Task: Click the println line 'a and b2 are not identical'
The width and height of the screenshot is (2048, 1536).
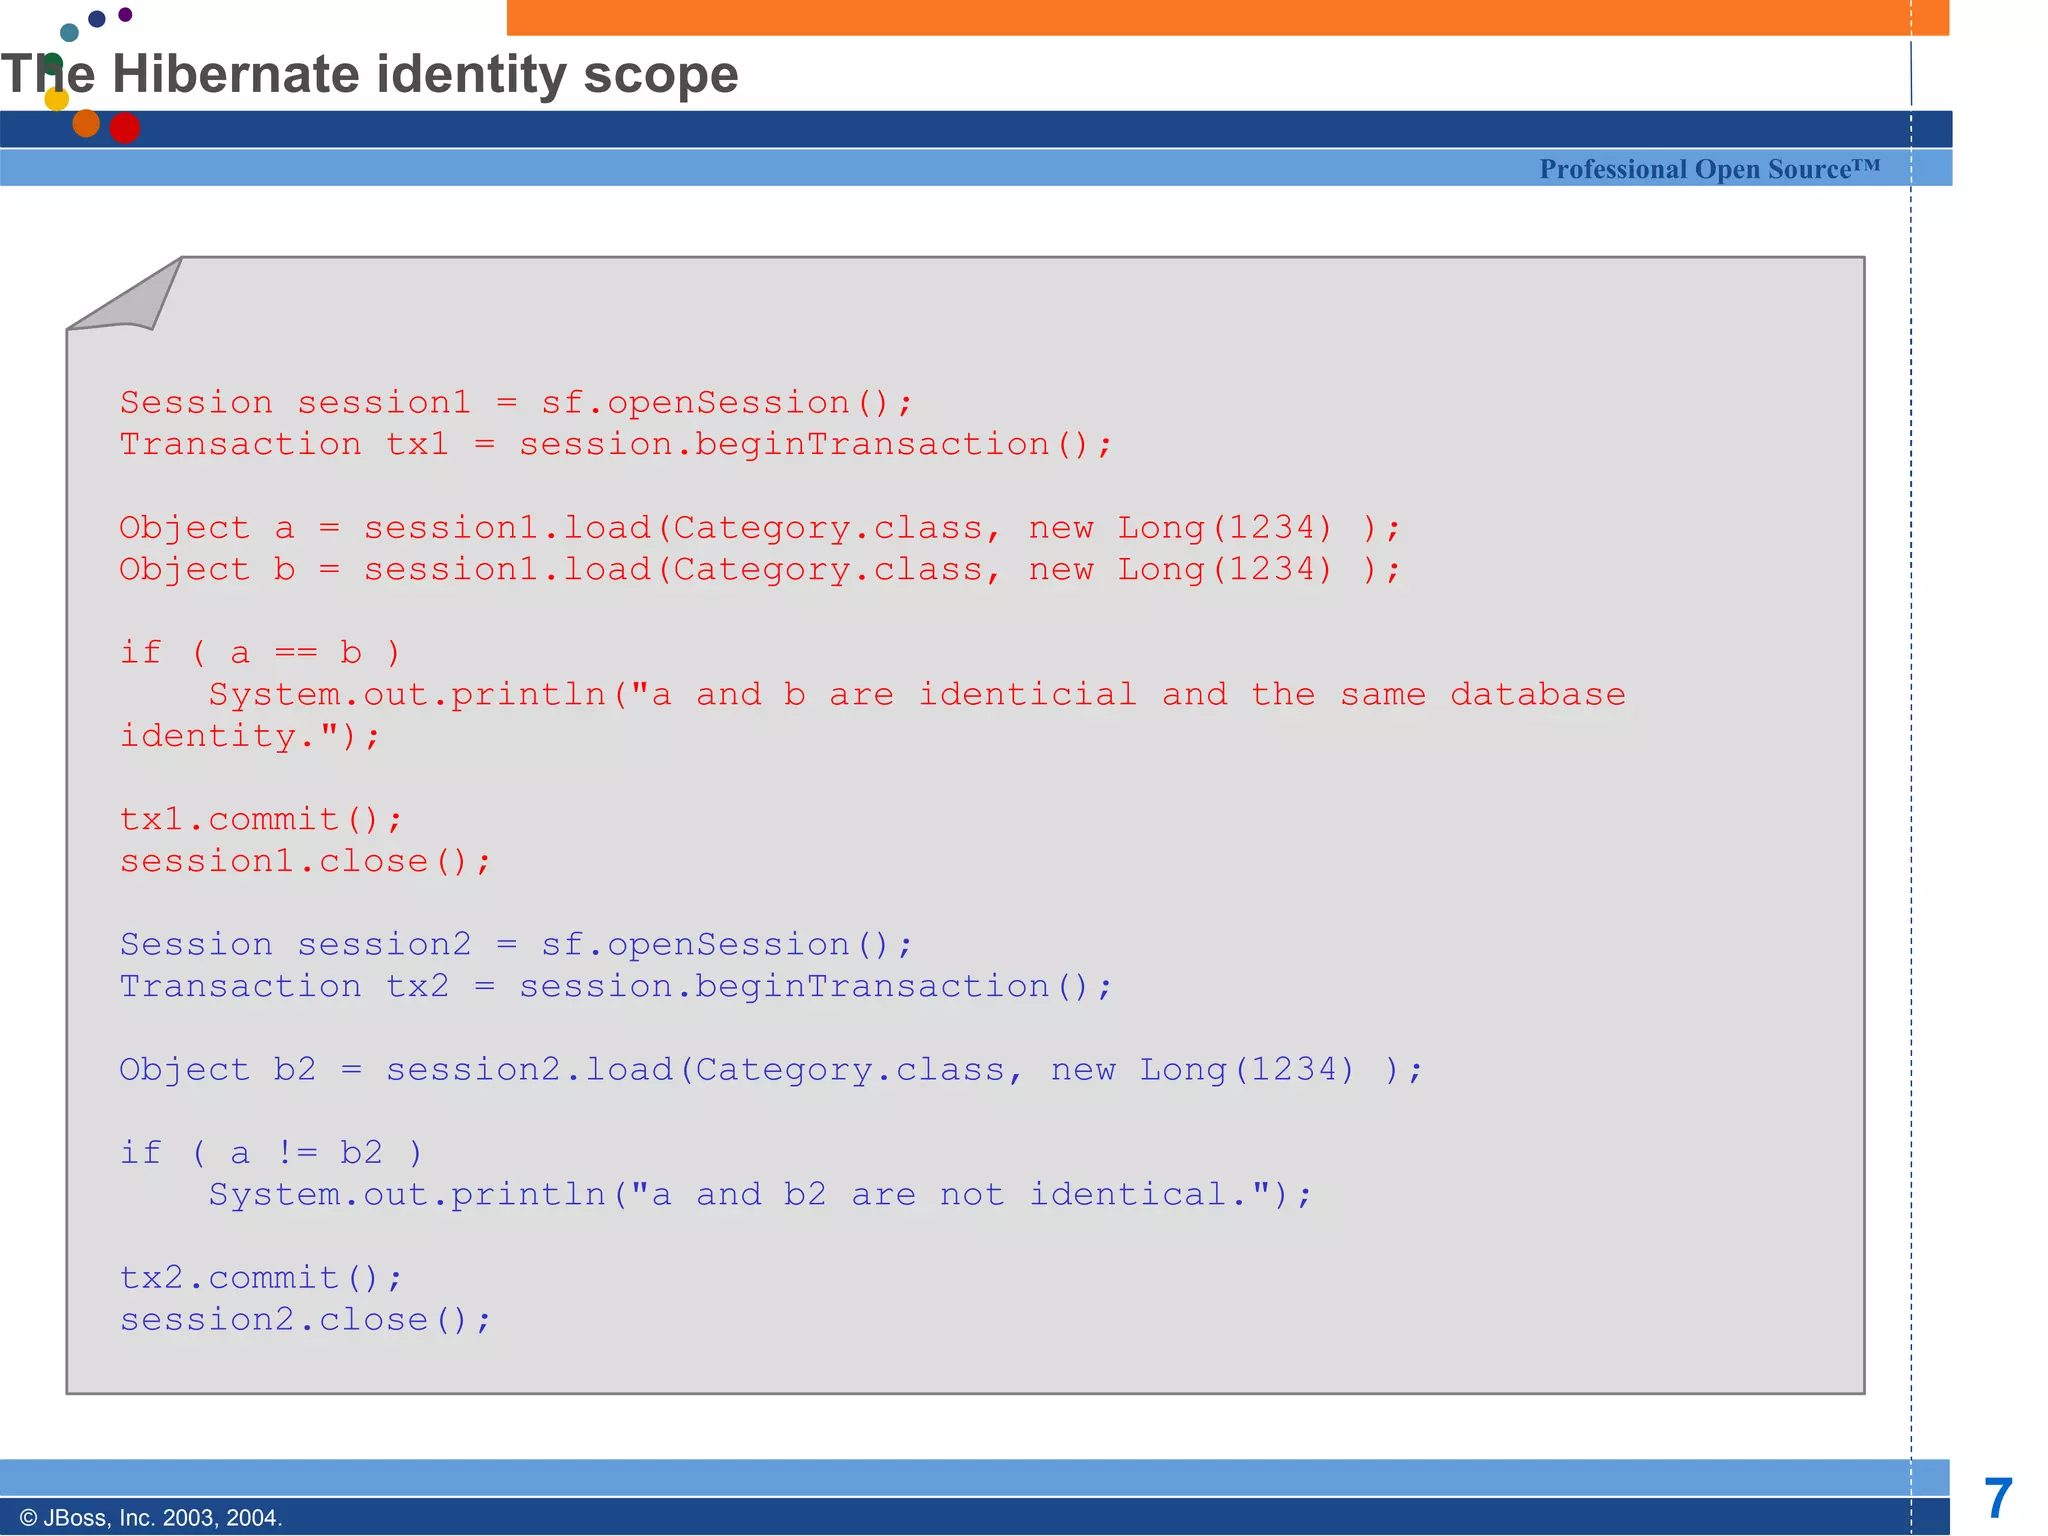Action: [760, 1195]
